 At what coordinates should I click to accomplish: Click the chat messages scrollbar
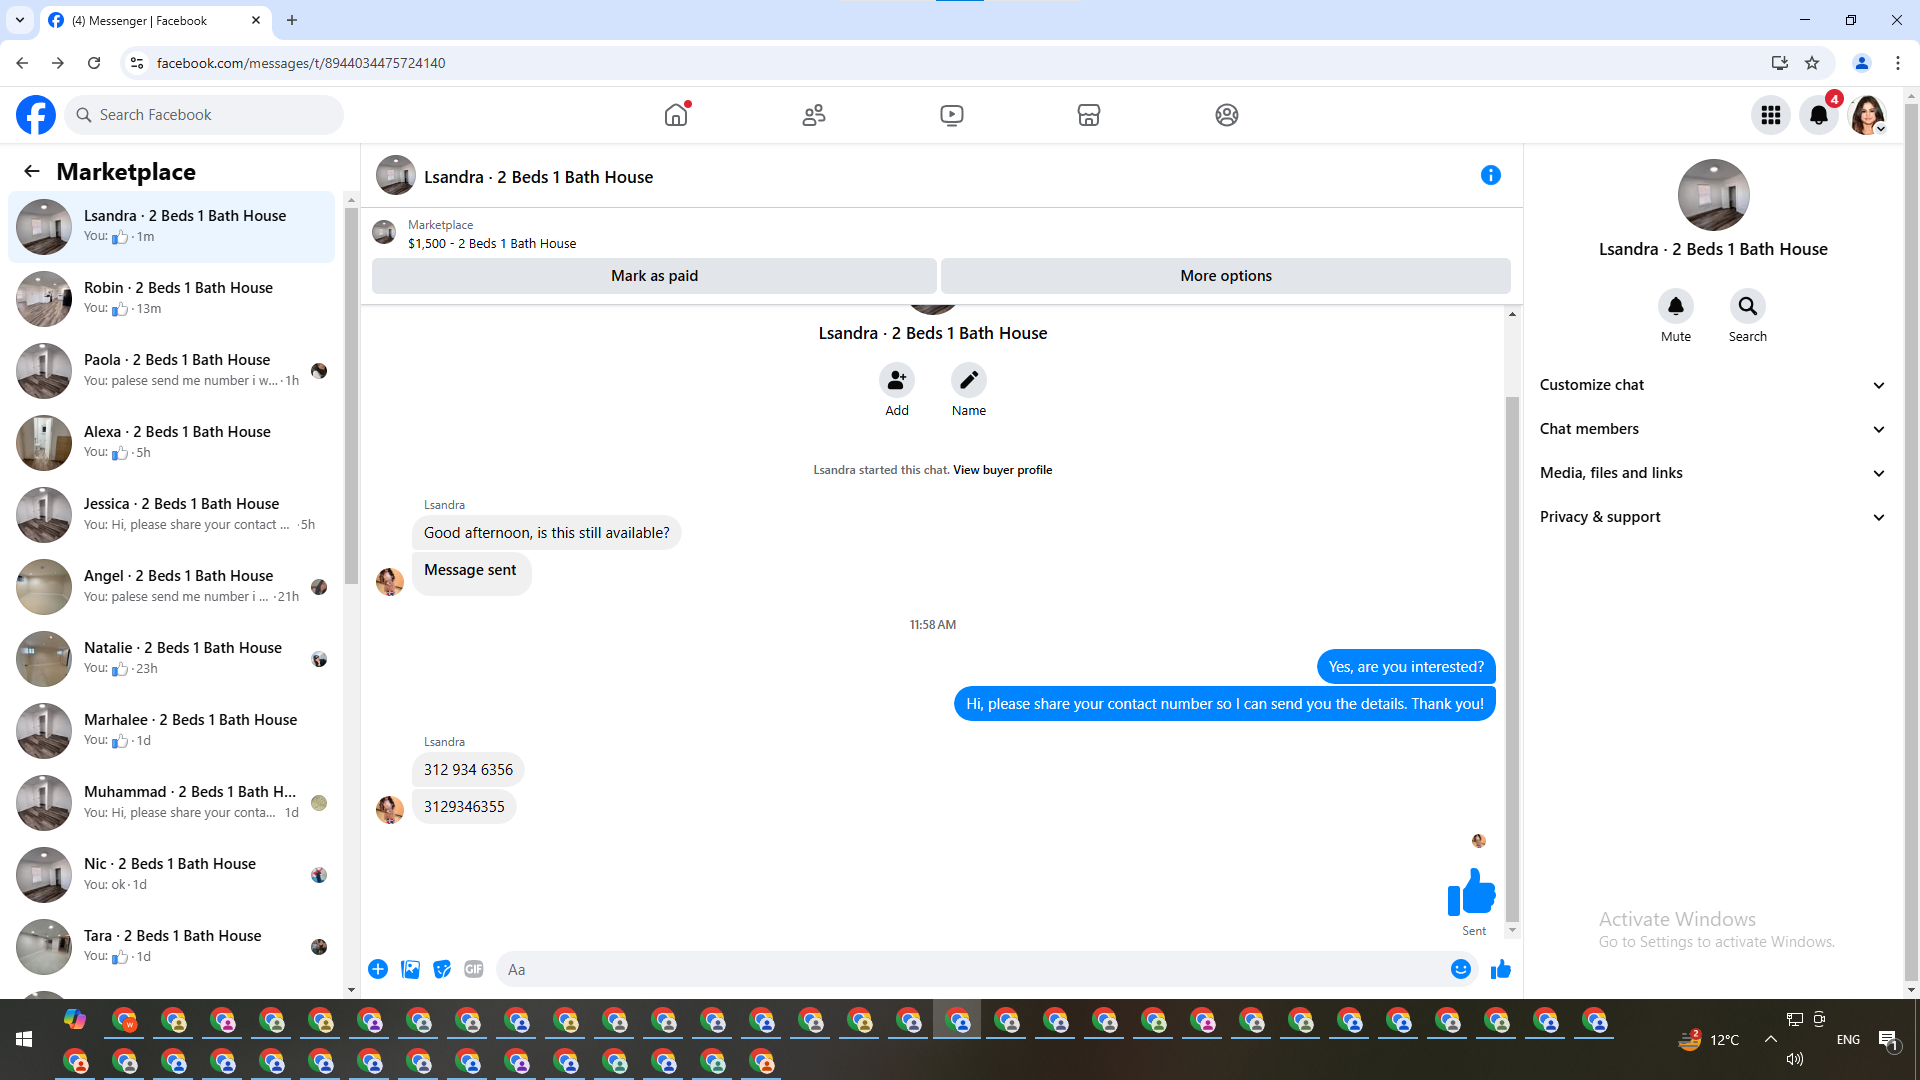[x=1512, y=660]
